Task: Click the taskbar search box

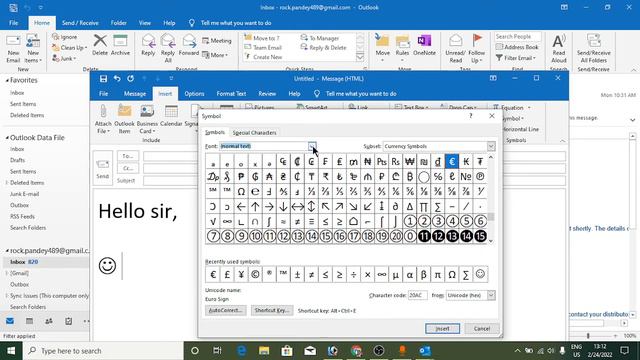Action: [x=102, y=351]
